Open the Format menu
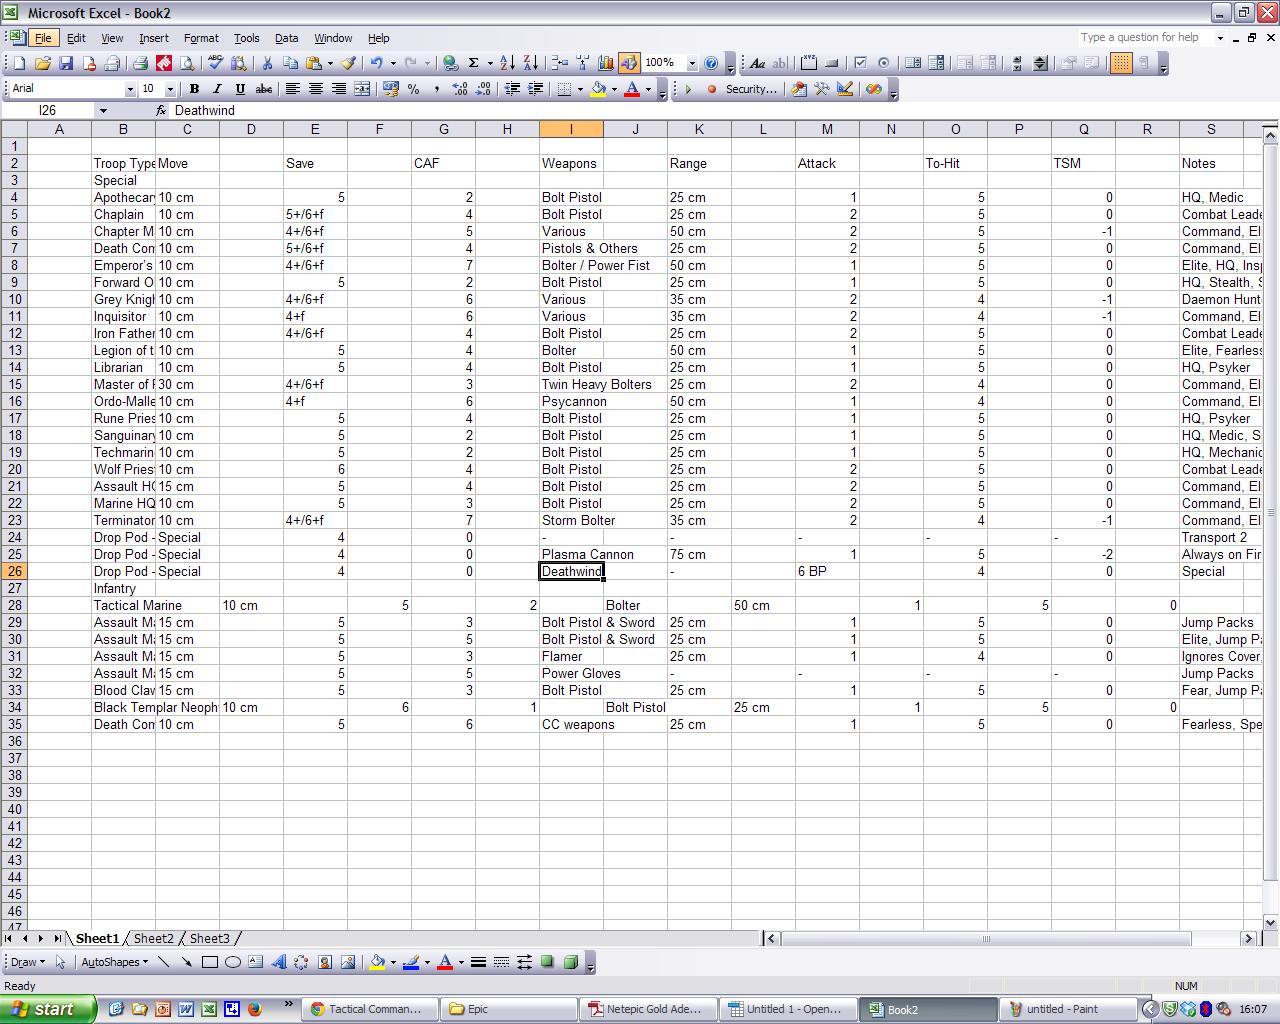1280x1024 pixels. (201, 38)
